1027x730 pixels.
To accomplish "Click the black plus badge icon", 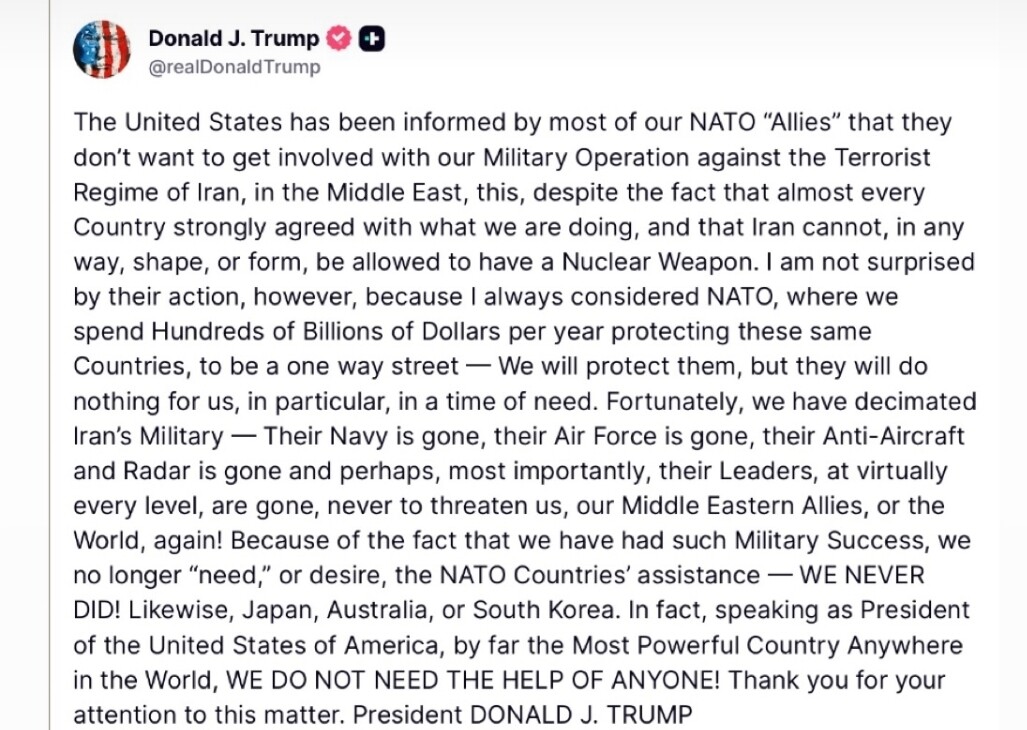I will pos(372,39).
